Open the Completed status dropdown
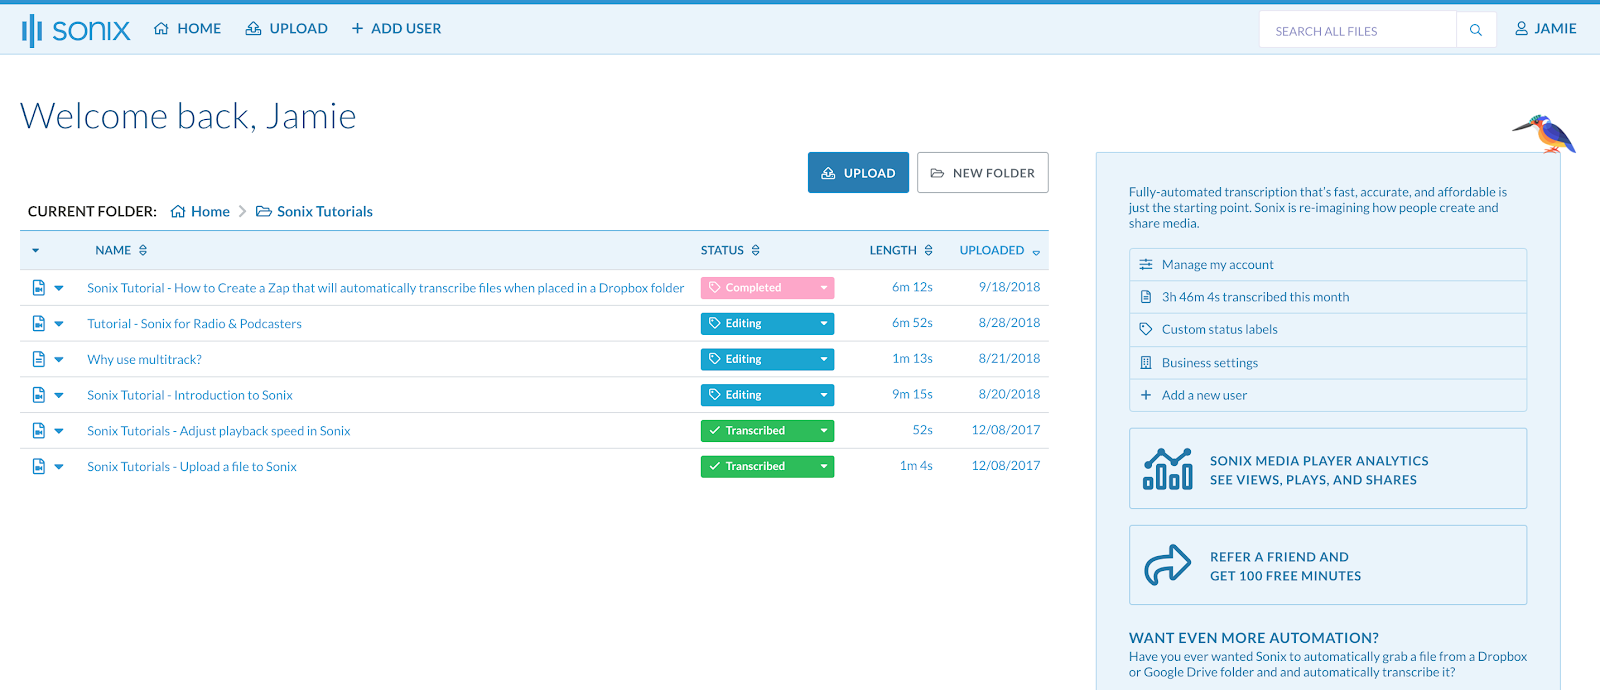 tap(824, 288)
